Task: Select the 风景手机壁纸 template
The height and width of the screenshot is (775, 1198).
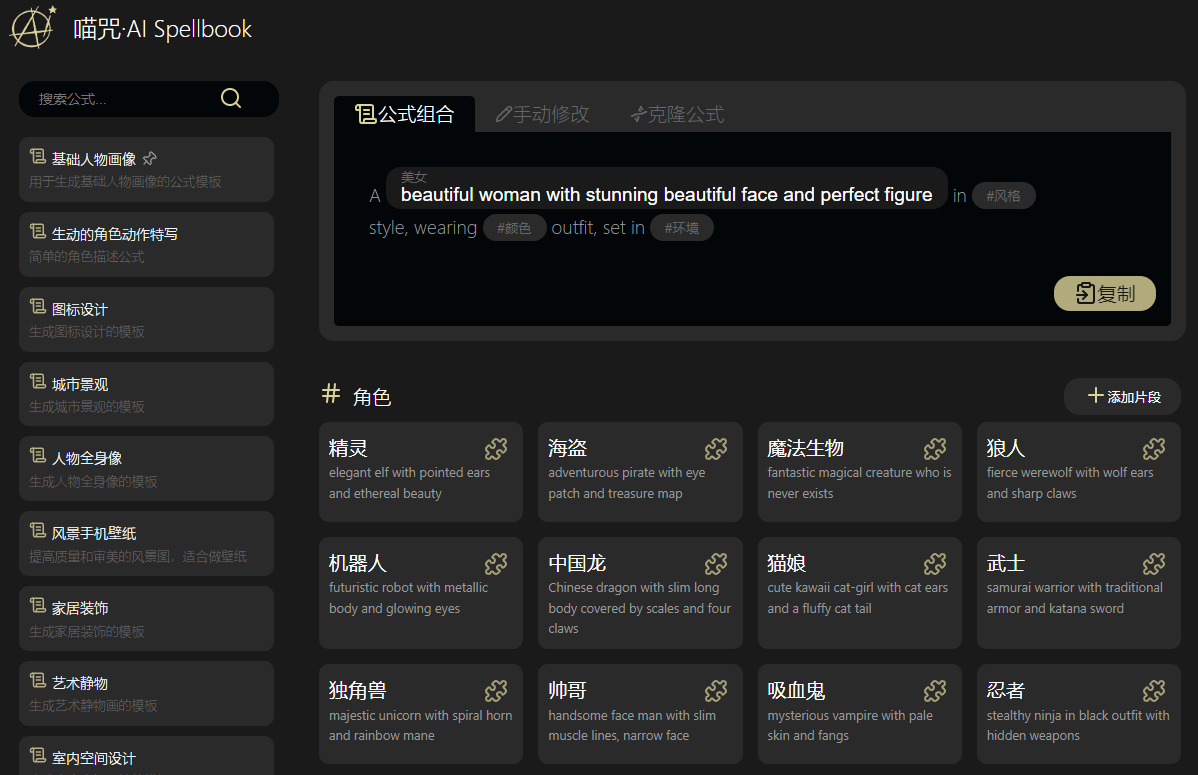Action: 147,543
